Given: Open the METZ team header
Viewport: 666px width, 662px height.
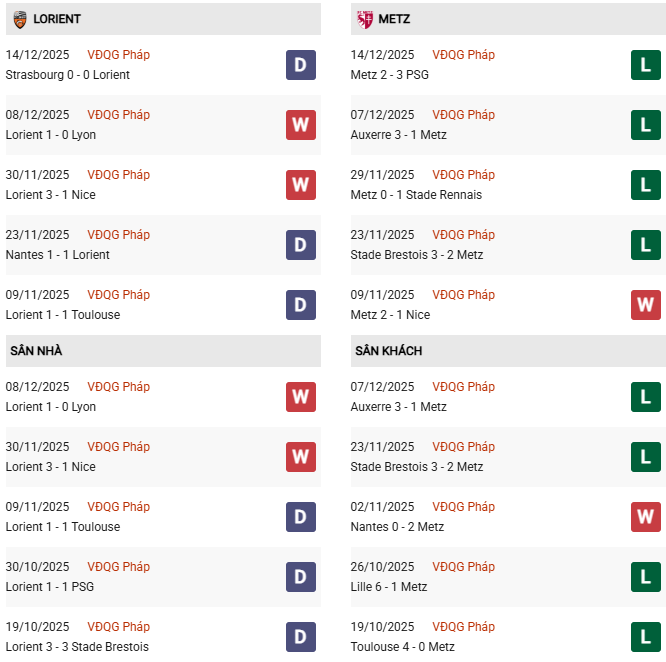Looking at the screenshot, I should [x=394, y=19].
